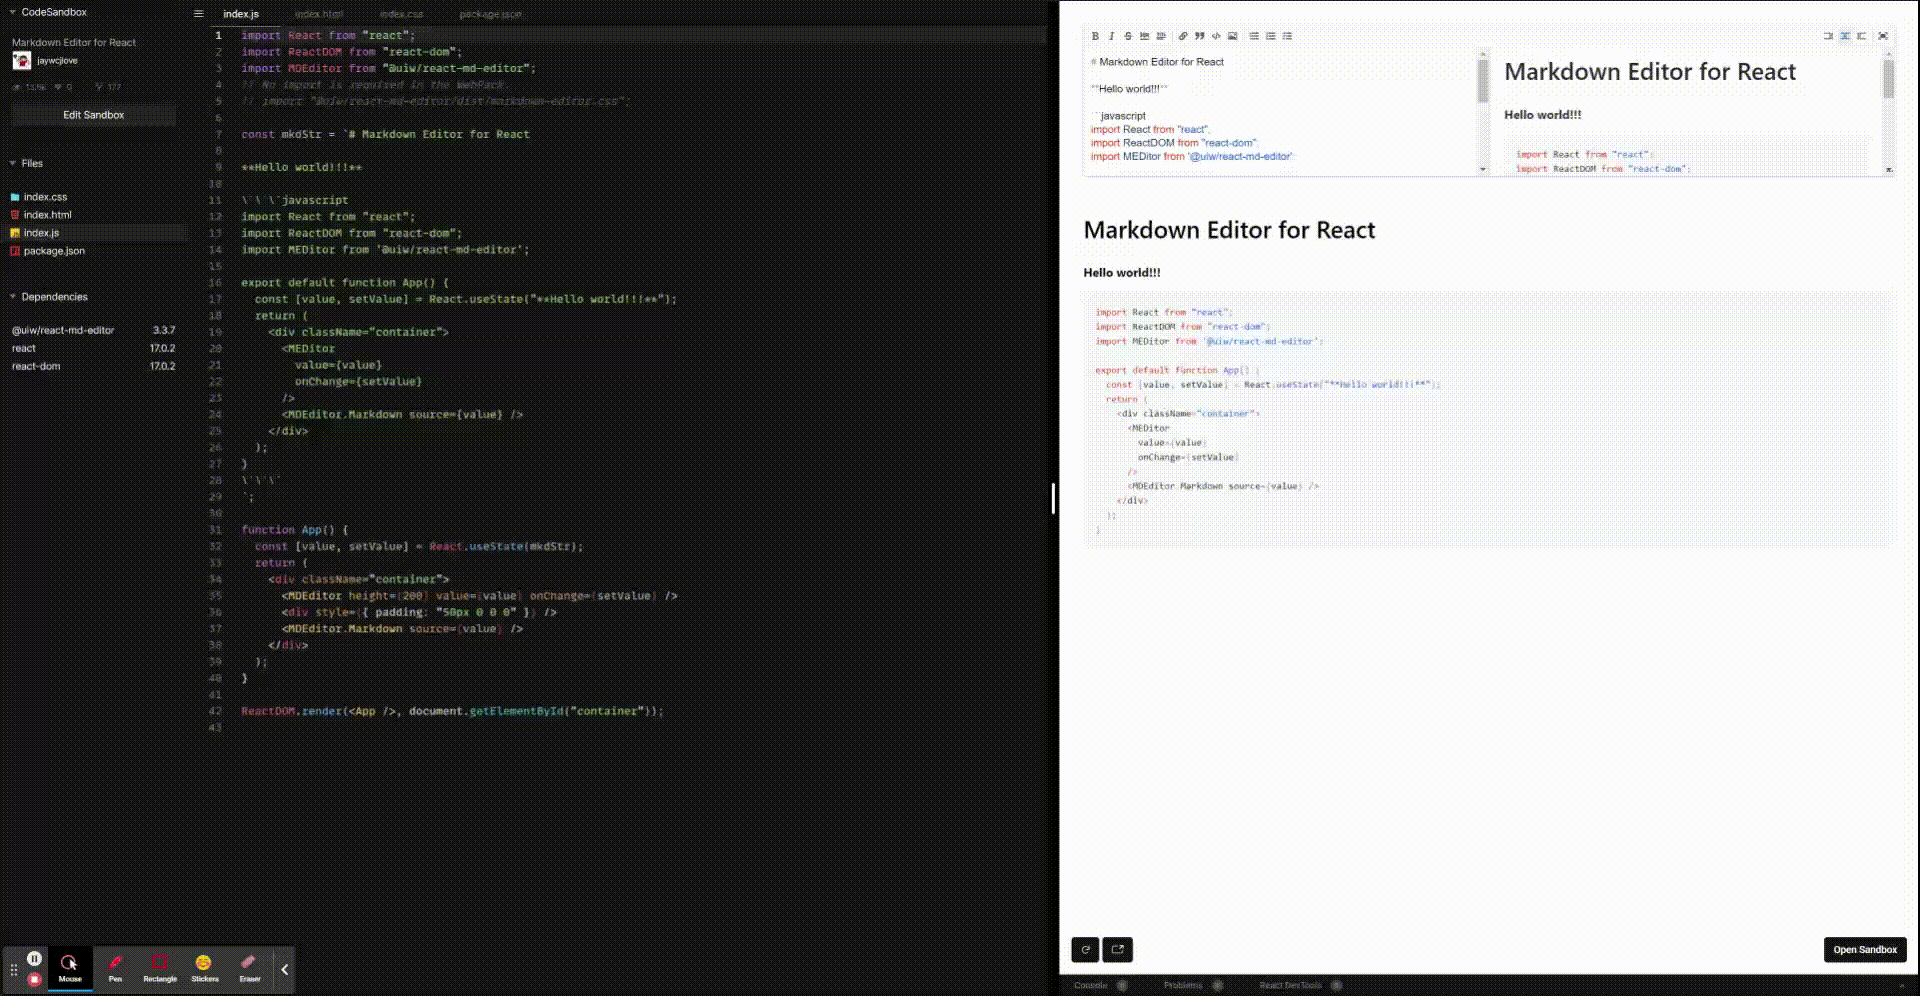Add ordered list from markdown toolbar
Screen dimensions: 1920x996
click(1271, 36)
